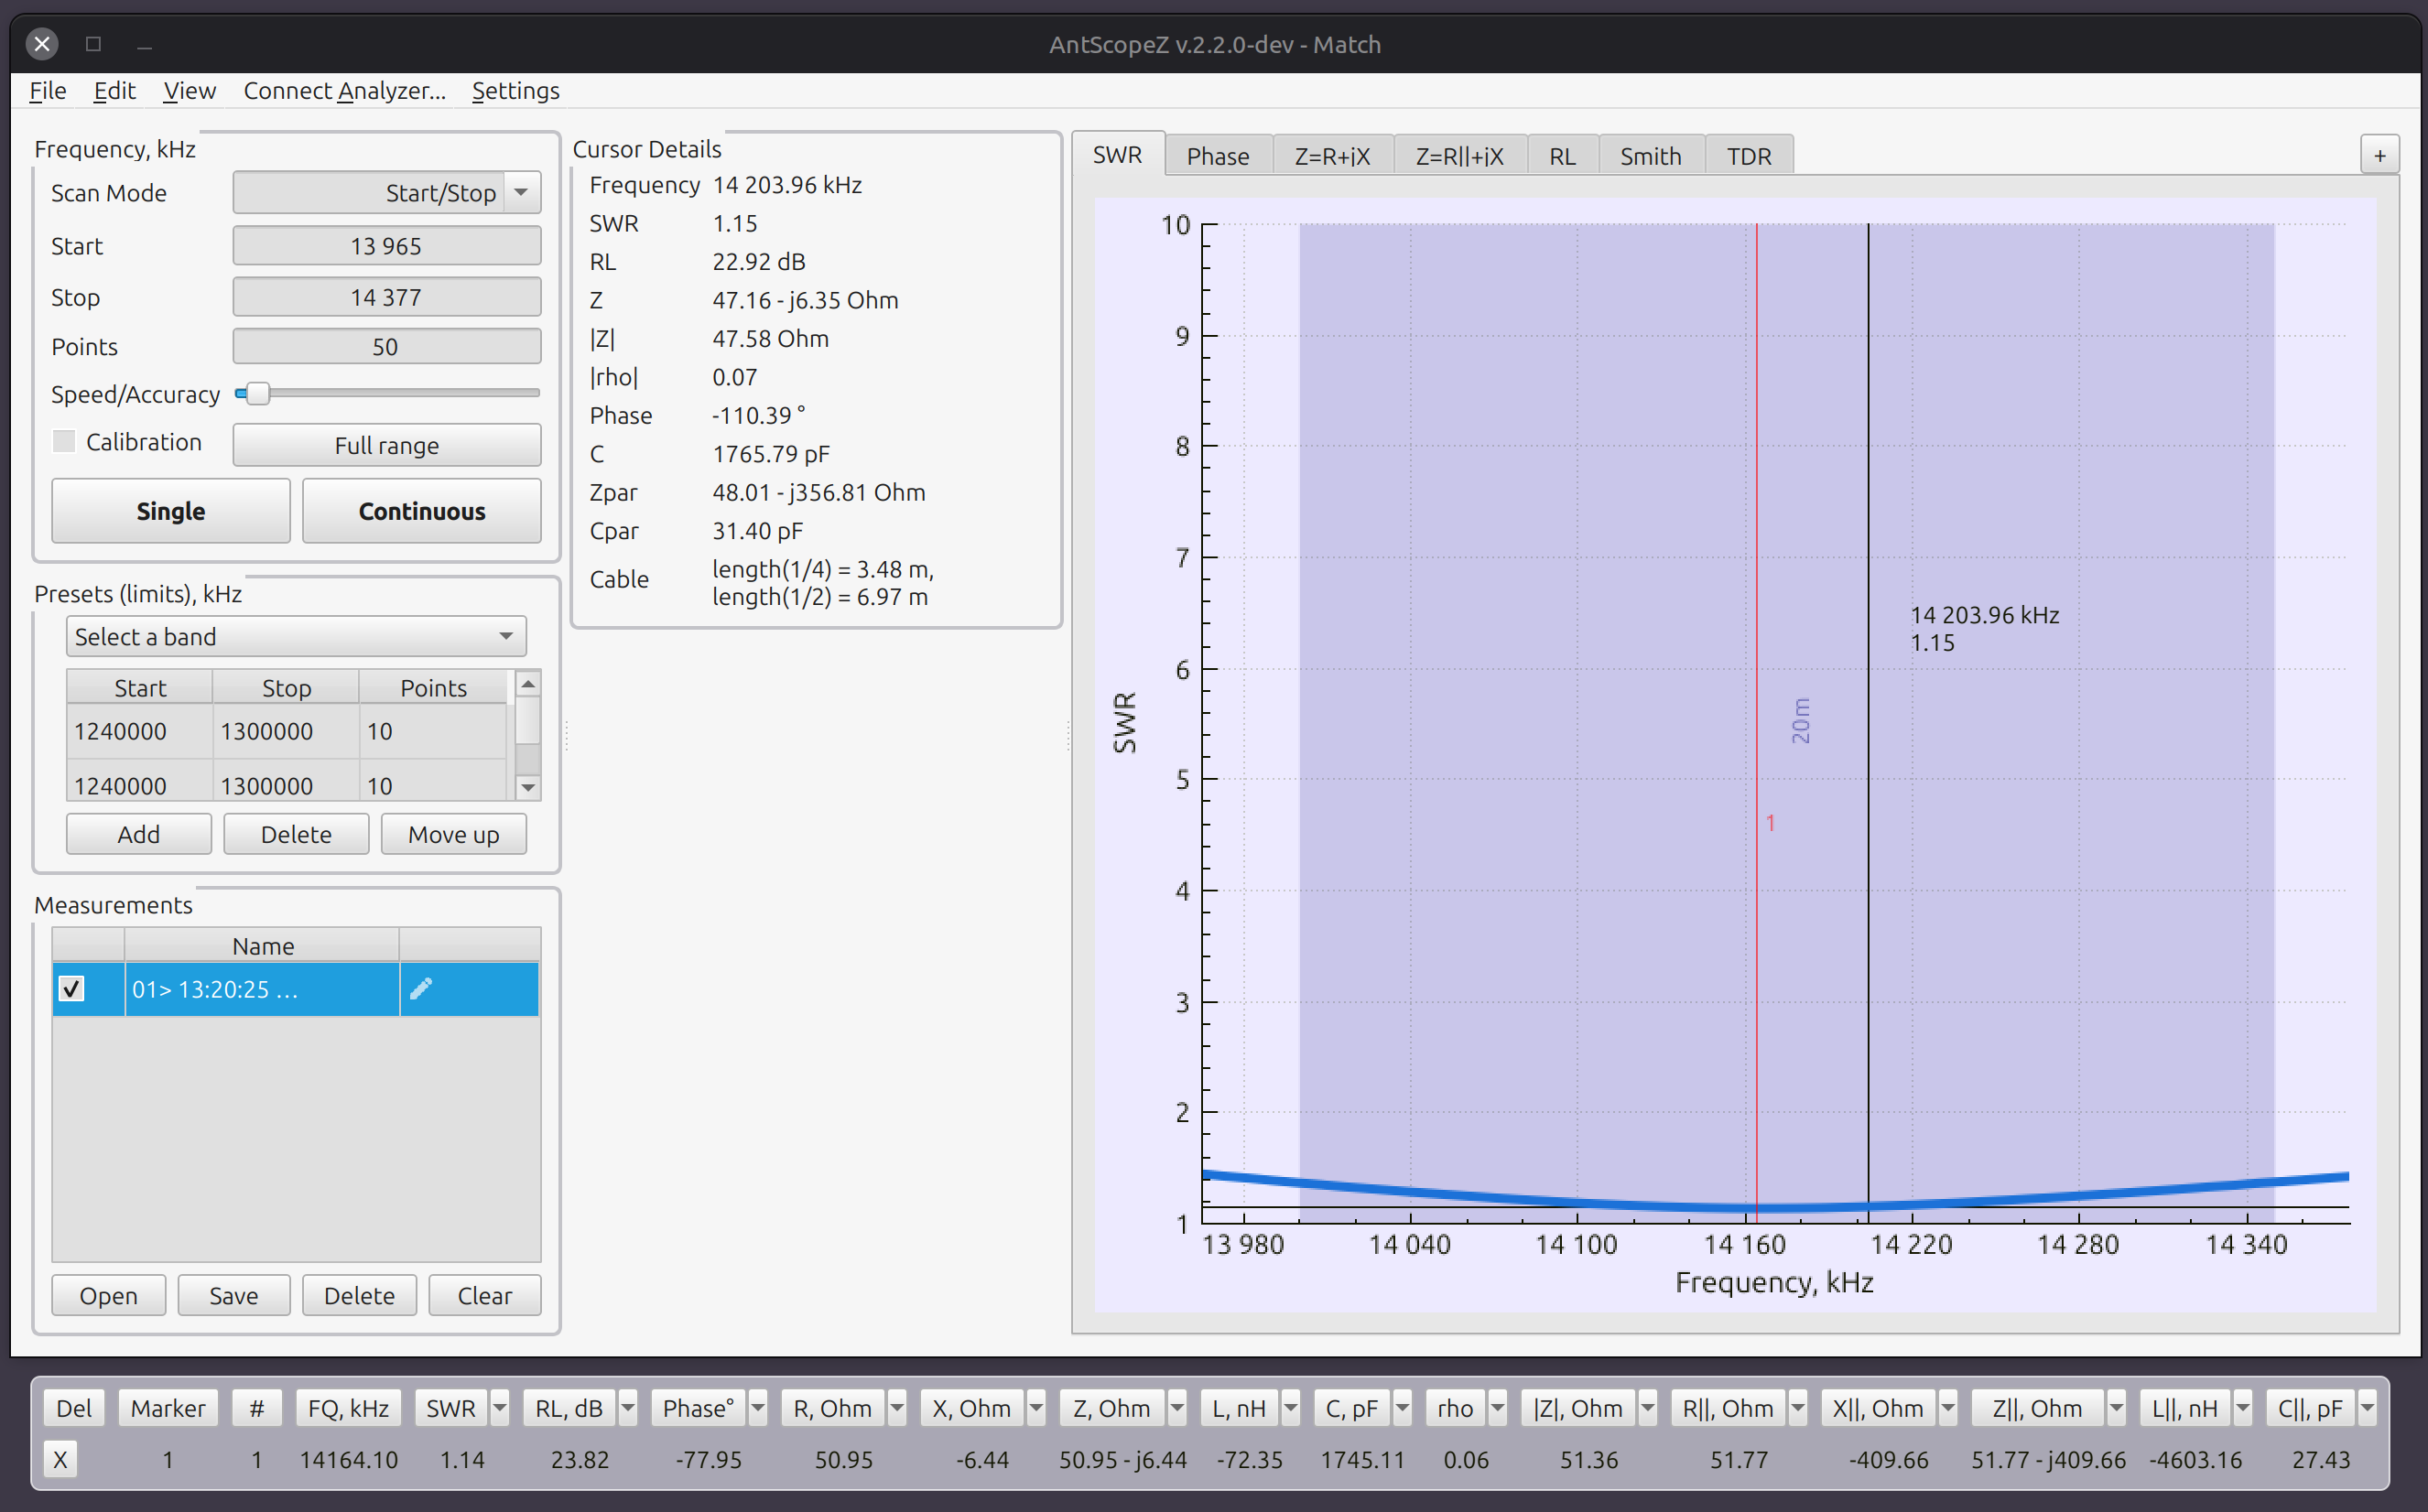2428x1512 pixels.
Task: Open the Settings menu
Action: 516,91
